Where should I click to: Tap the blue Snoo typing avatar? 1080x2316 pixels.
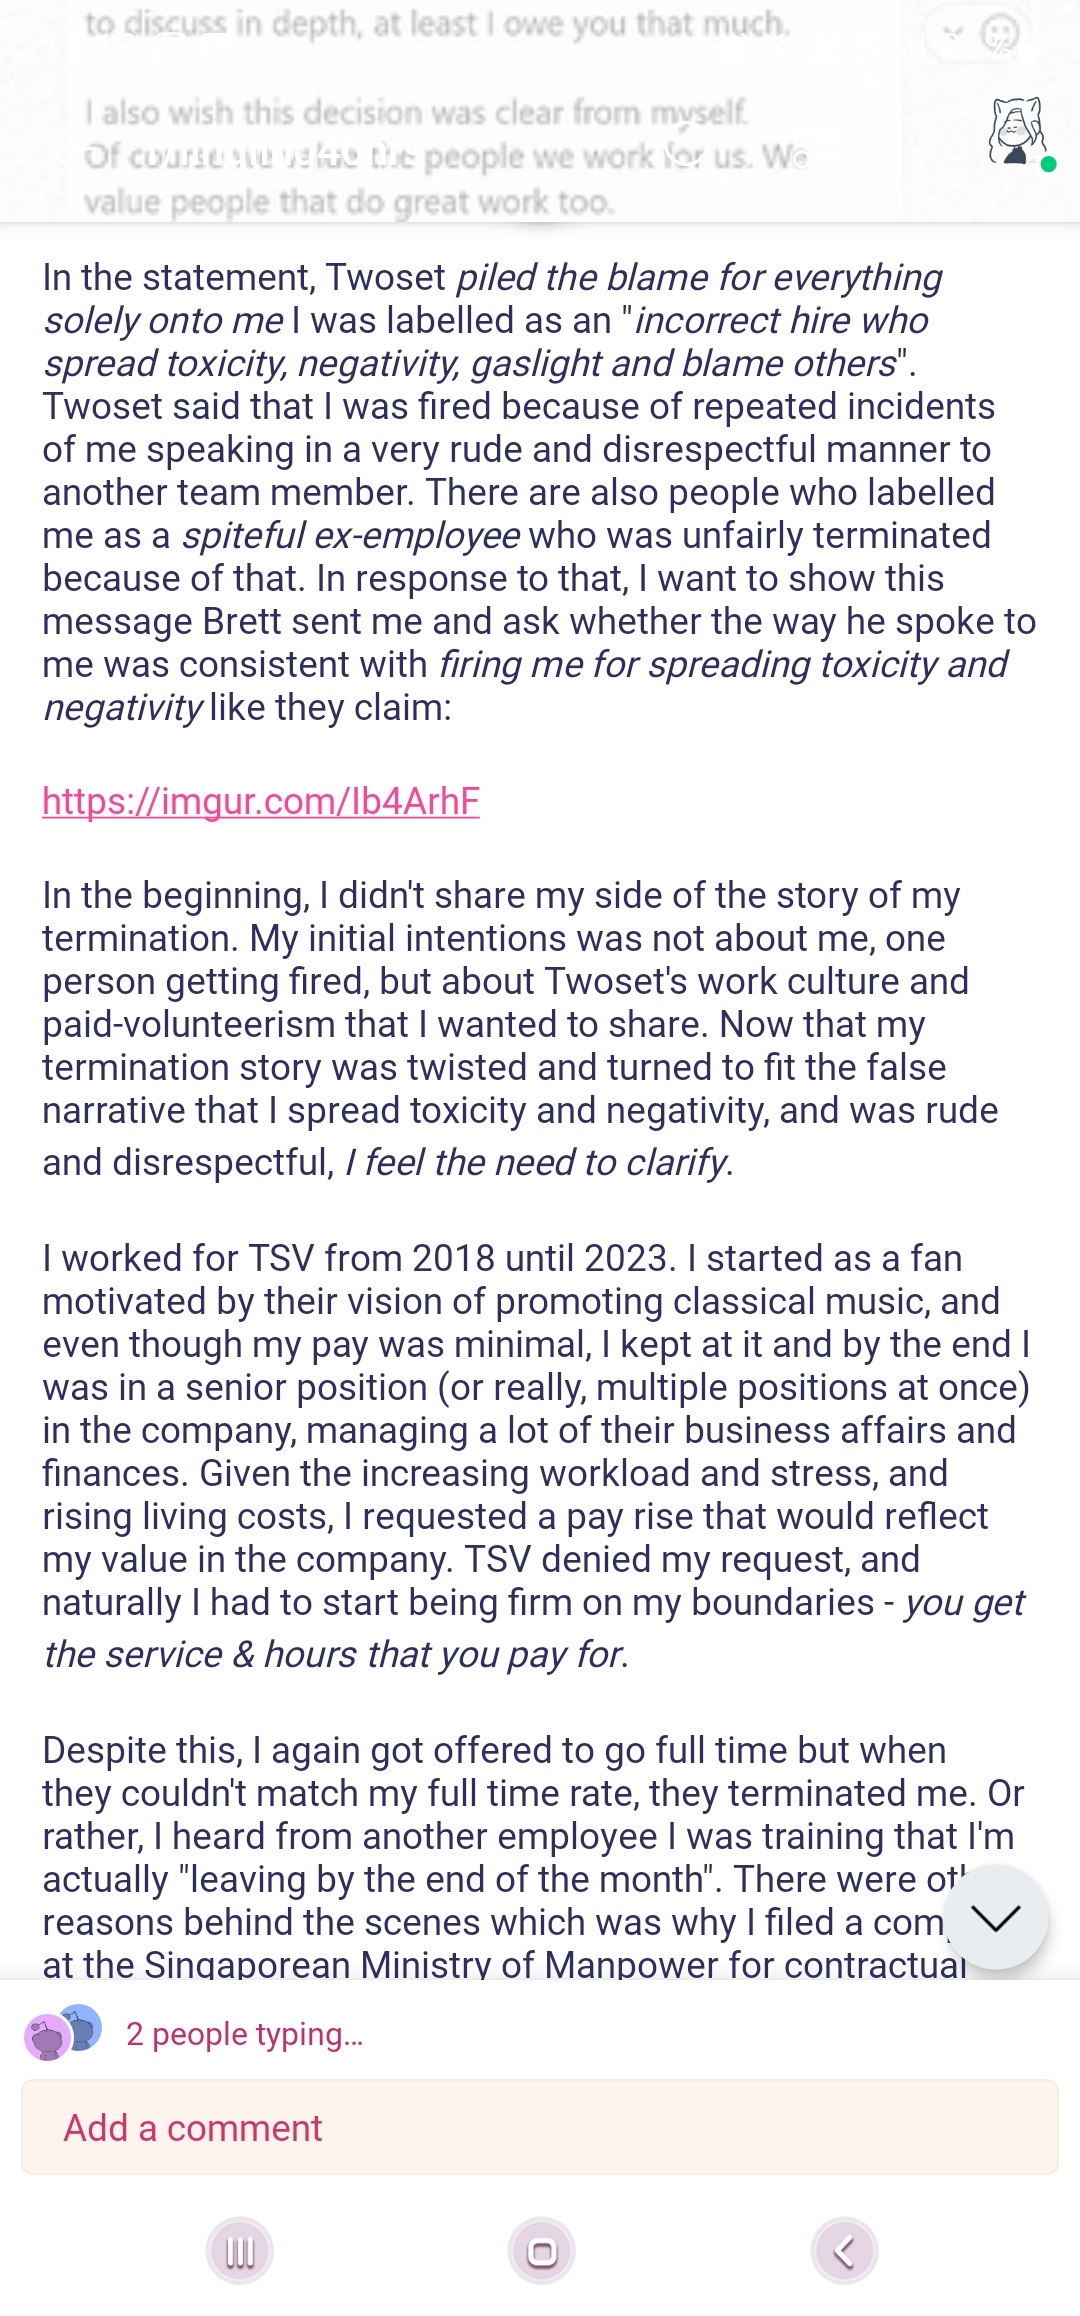(82, 2027)
